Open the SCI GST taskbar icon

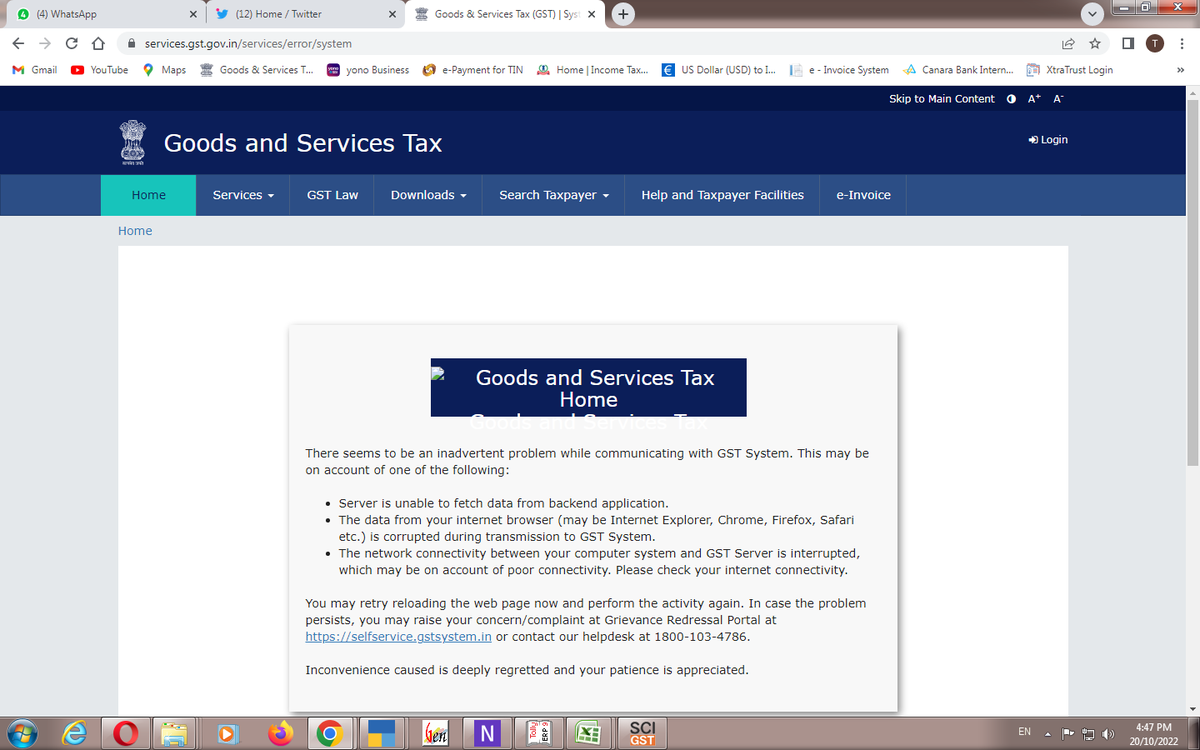643,733
